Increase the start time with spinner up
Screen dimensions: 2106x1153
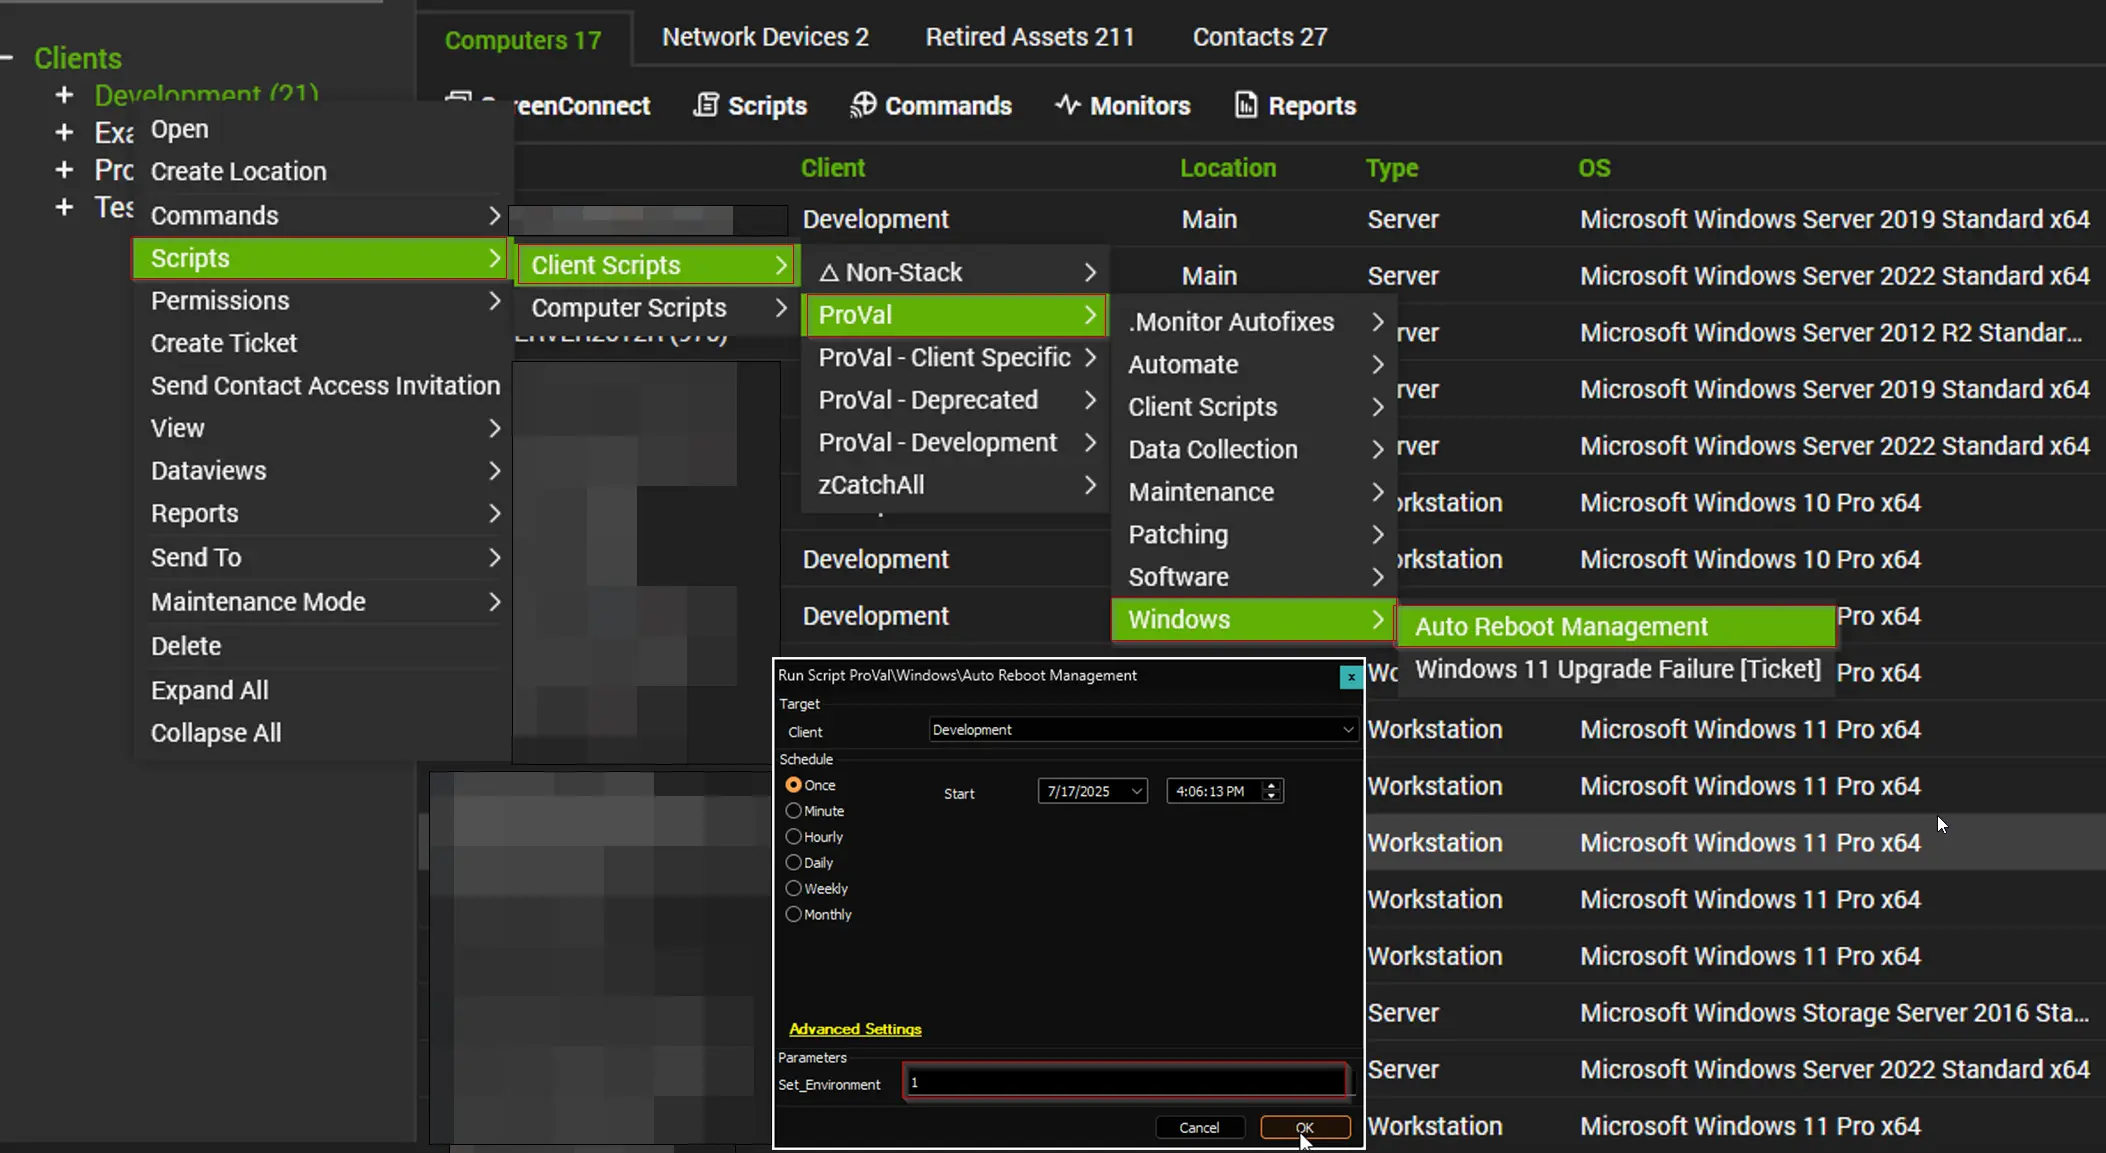click(1271, 785)
